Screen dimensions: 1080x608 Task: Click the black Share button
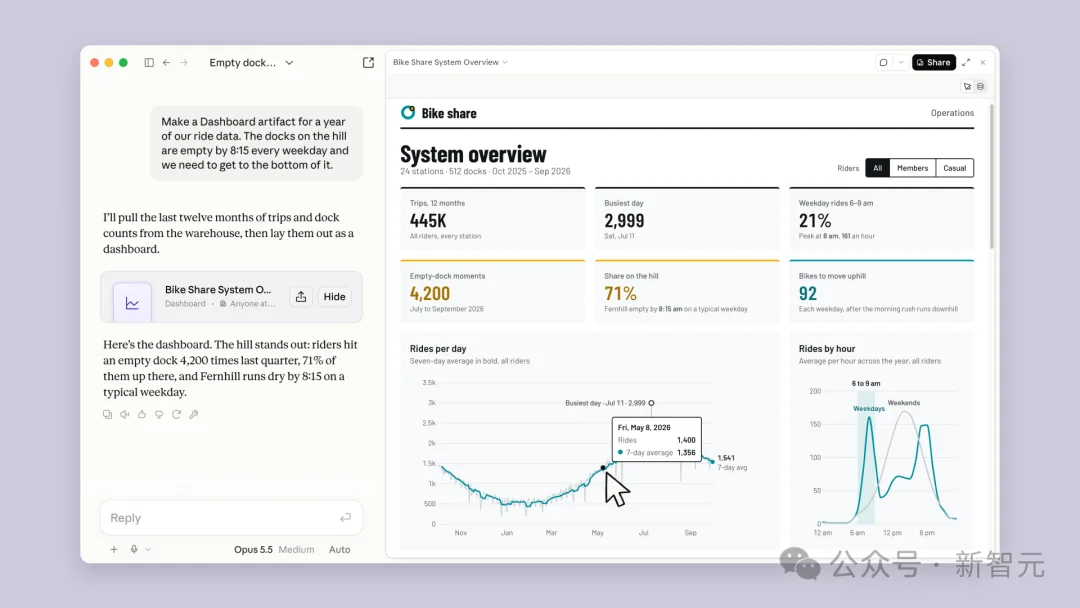(x=933, y=63)
